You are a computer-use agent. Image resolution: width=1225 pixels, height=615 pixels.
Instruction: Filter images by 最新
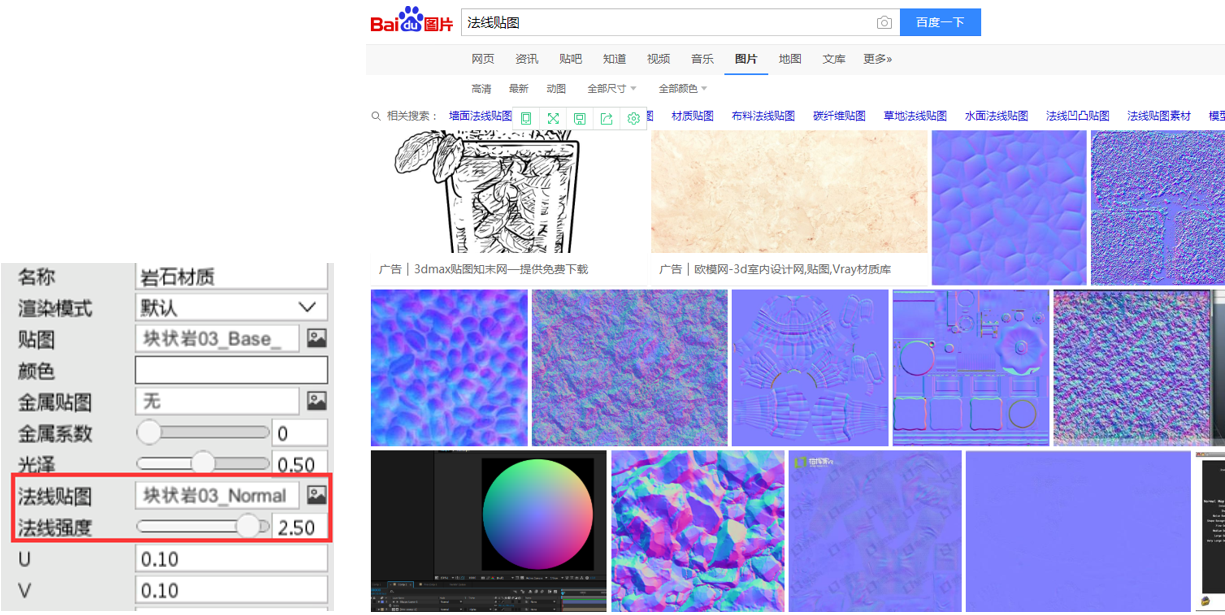[519, 89]
